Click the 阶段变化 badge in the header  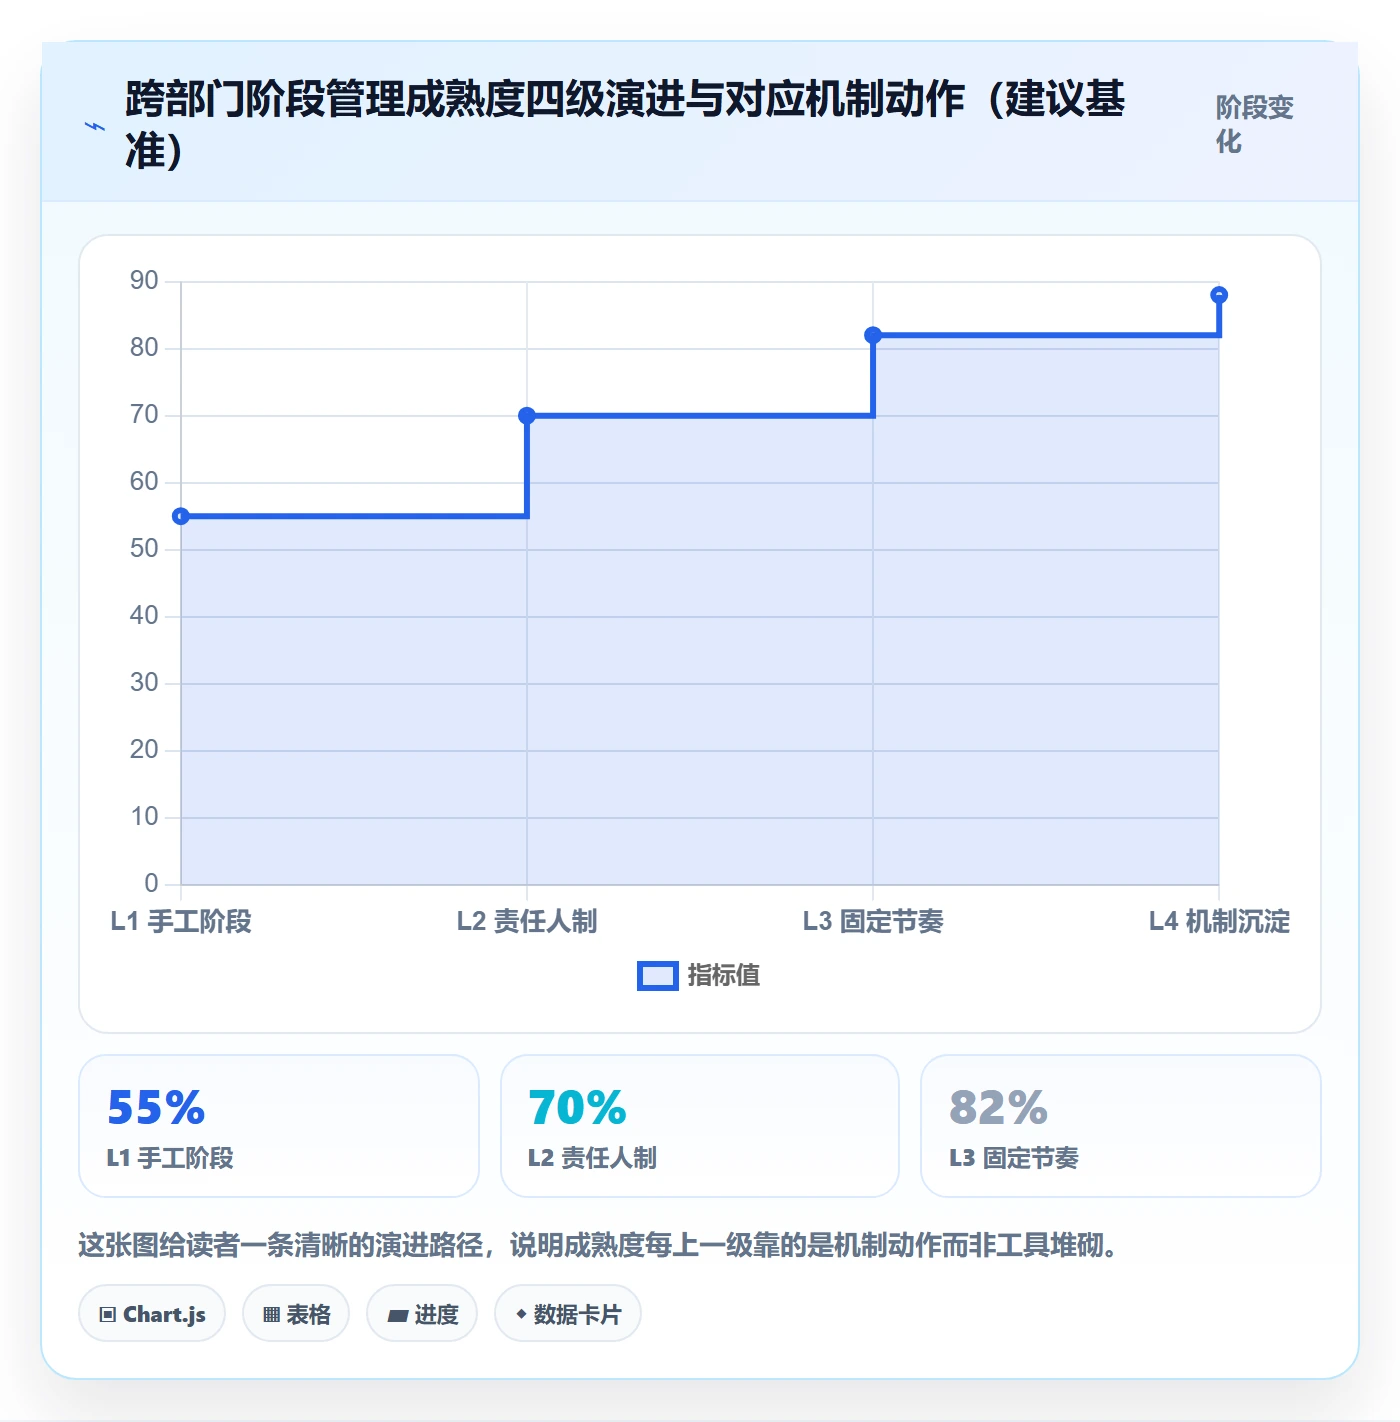1255,124
